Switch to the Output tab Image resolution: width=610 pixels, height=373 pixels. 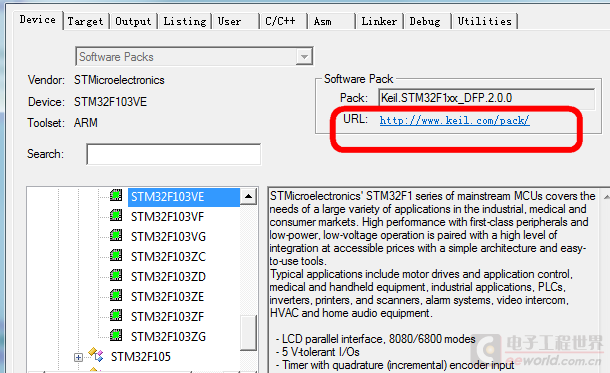point(133,21)
